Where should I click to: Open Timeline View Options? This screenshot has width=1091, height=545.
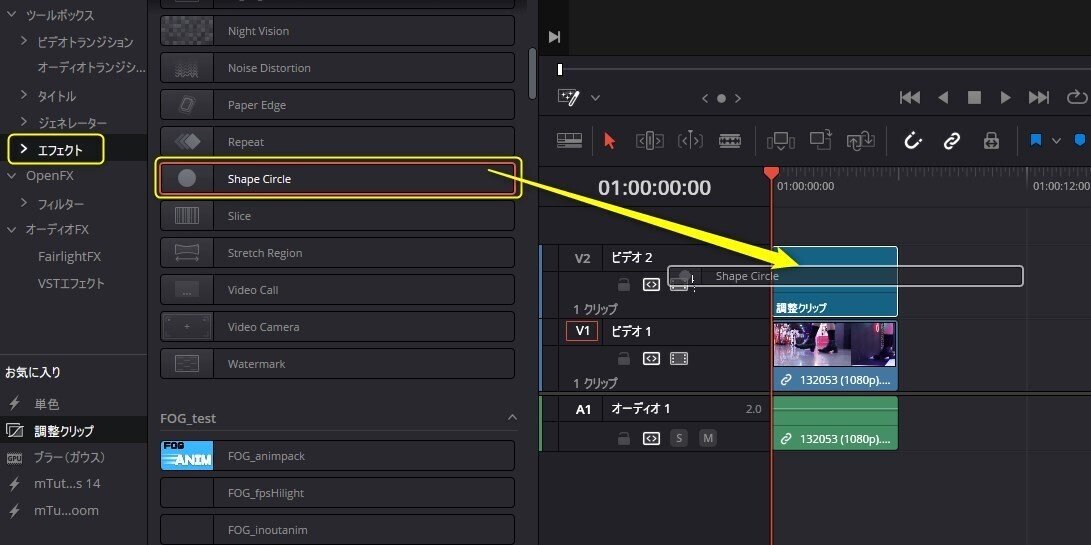569,141
